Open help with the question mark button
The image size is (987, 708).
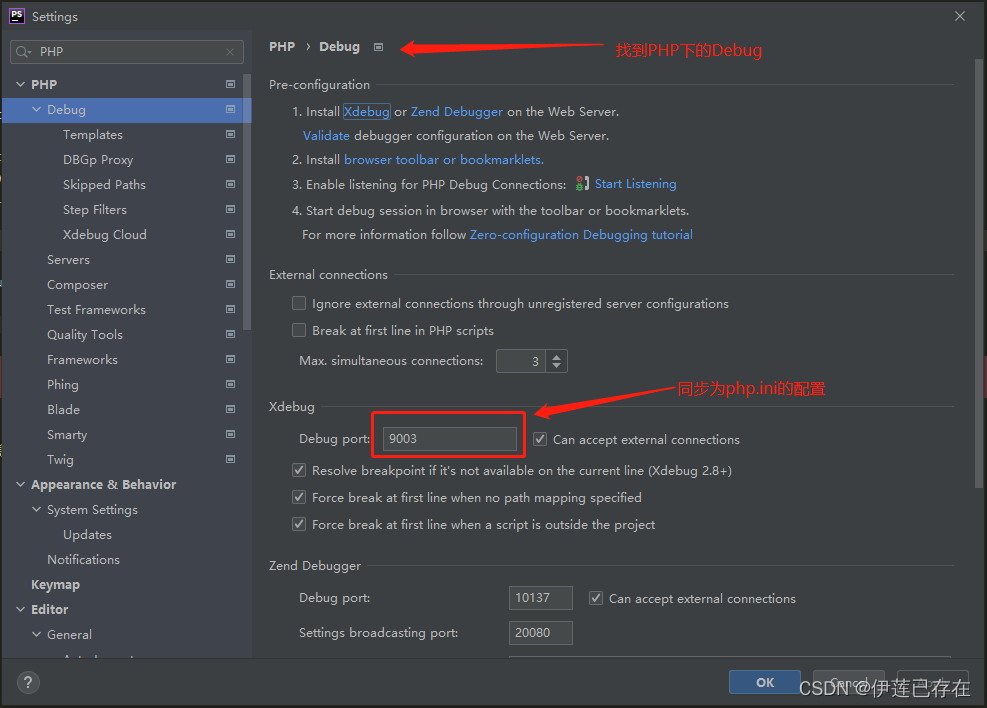point(28,682)
